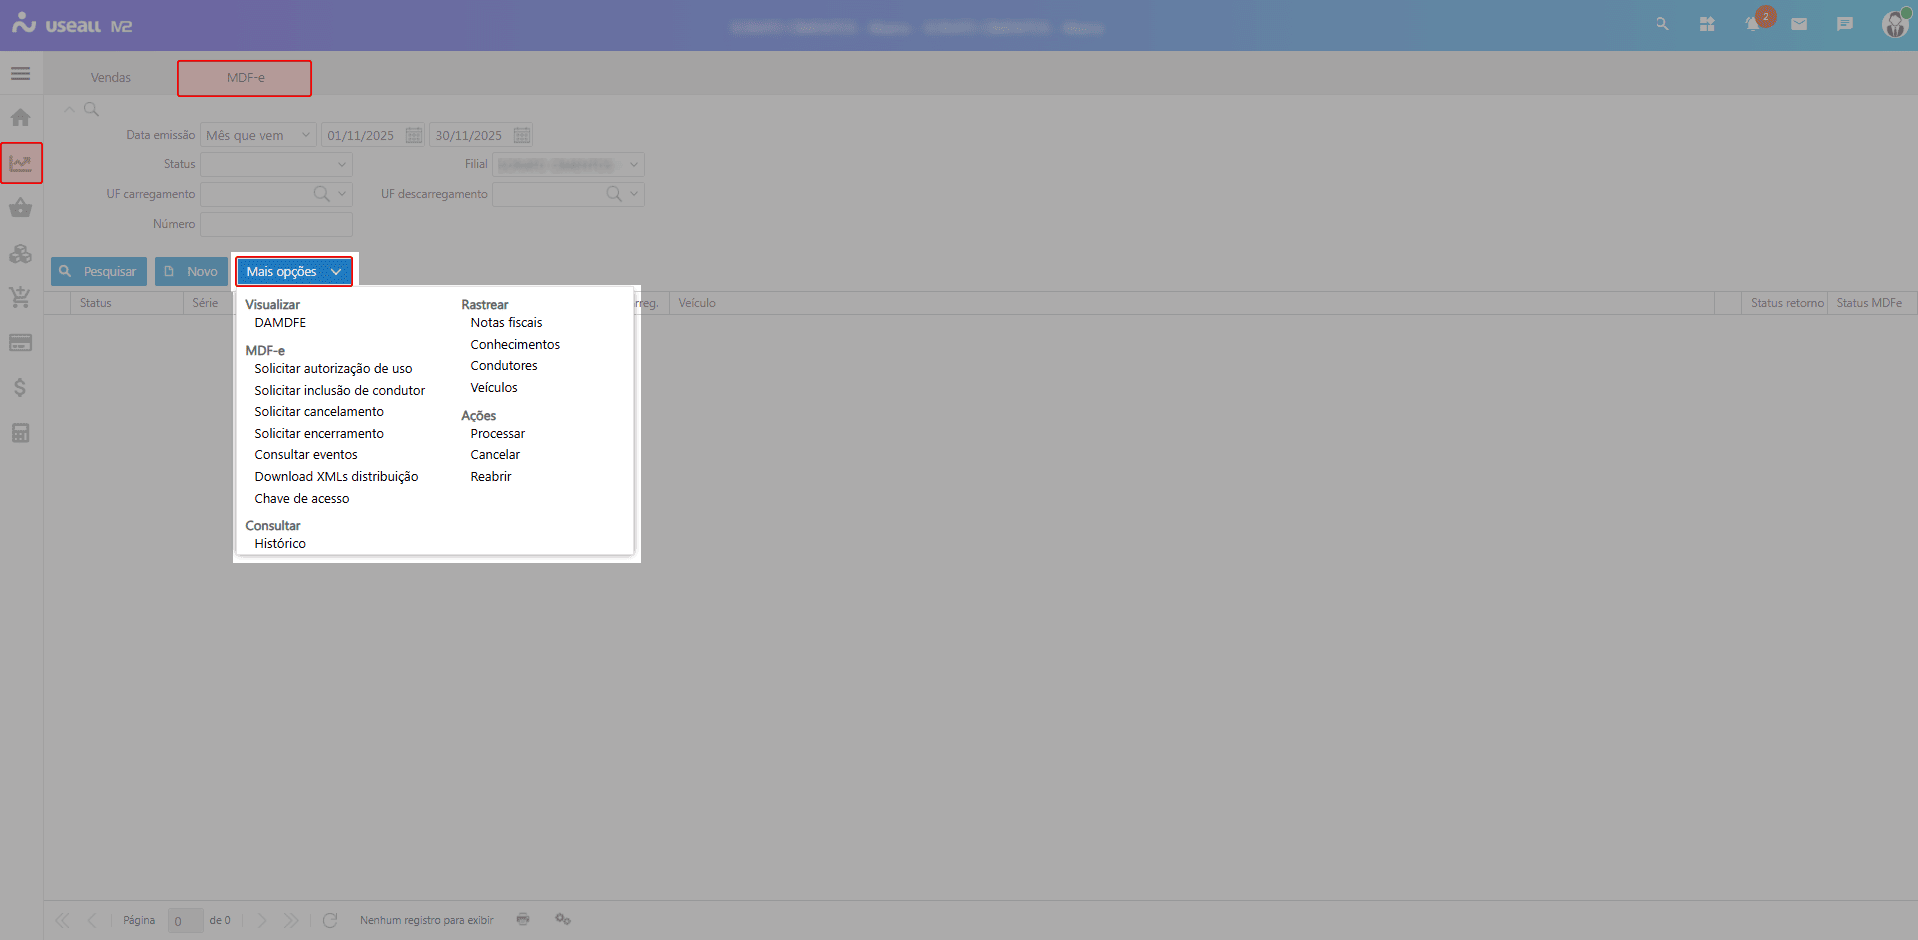This screenshot has width=1918, height=940.
Task: Go to the Home sidebar icon
Action: 20,118
